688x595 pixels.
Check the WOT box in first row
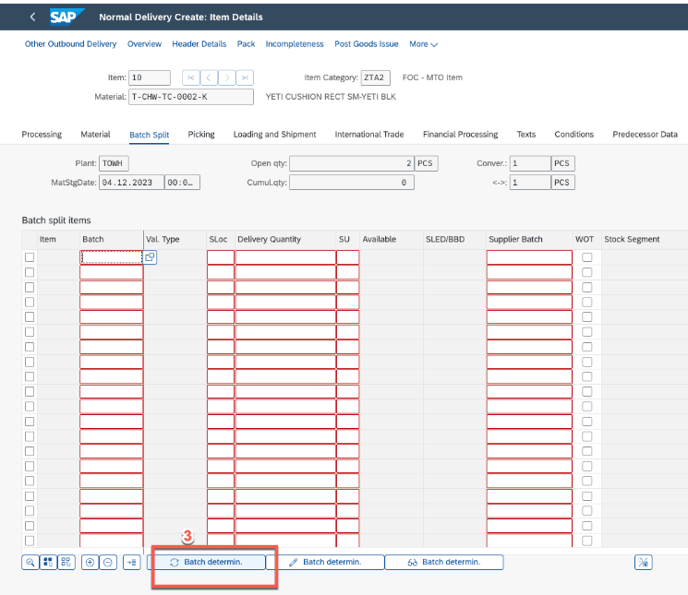click(587, 257)
